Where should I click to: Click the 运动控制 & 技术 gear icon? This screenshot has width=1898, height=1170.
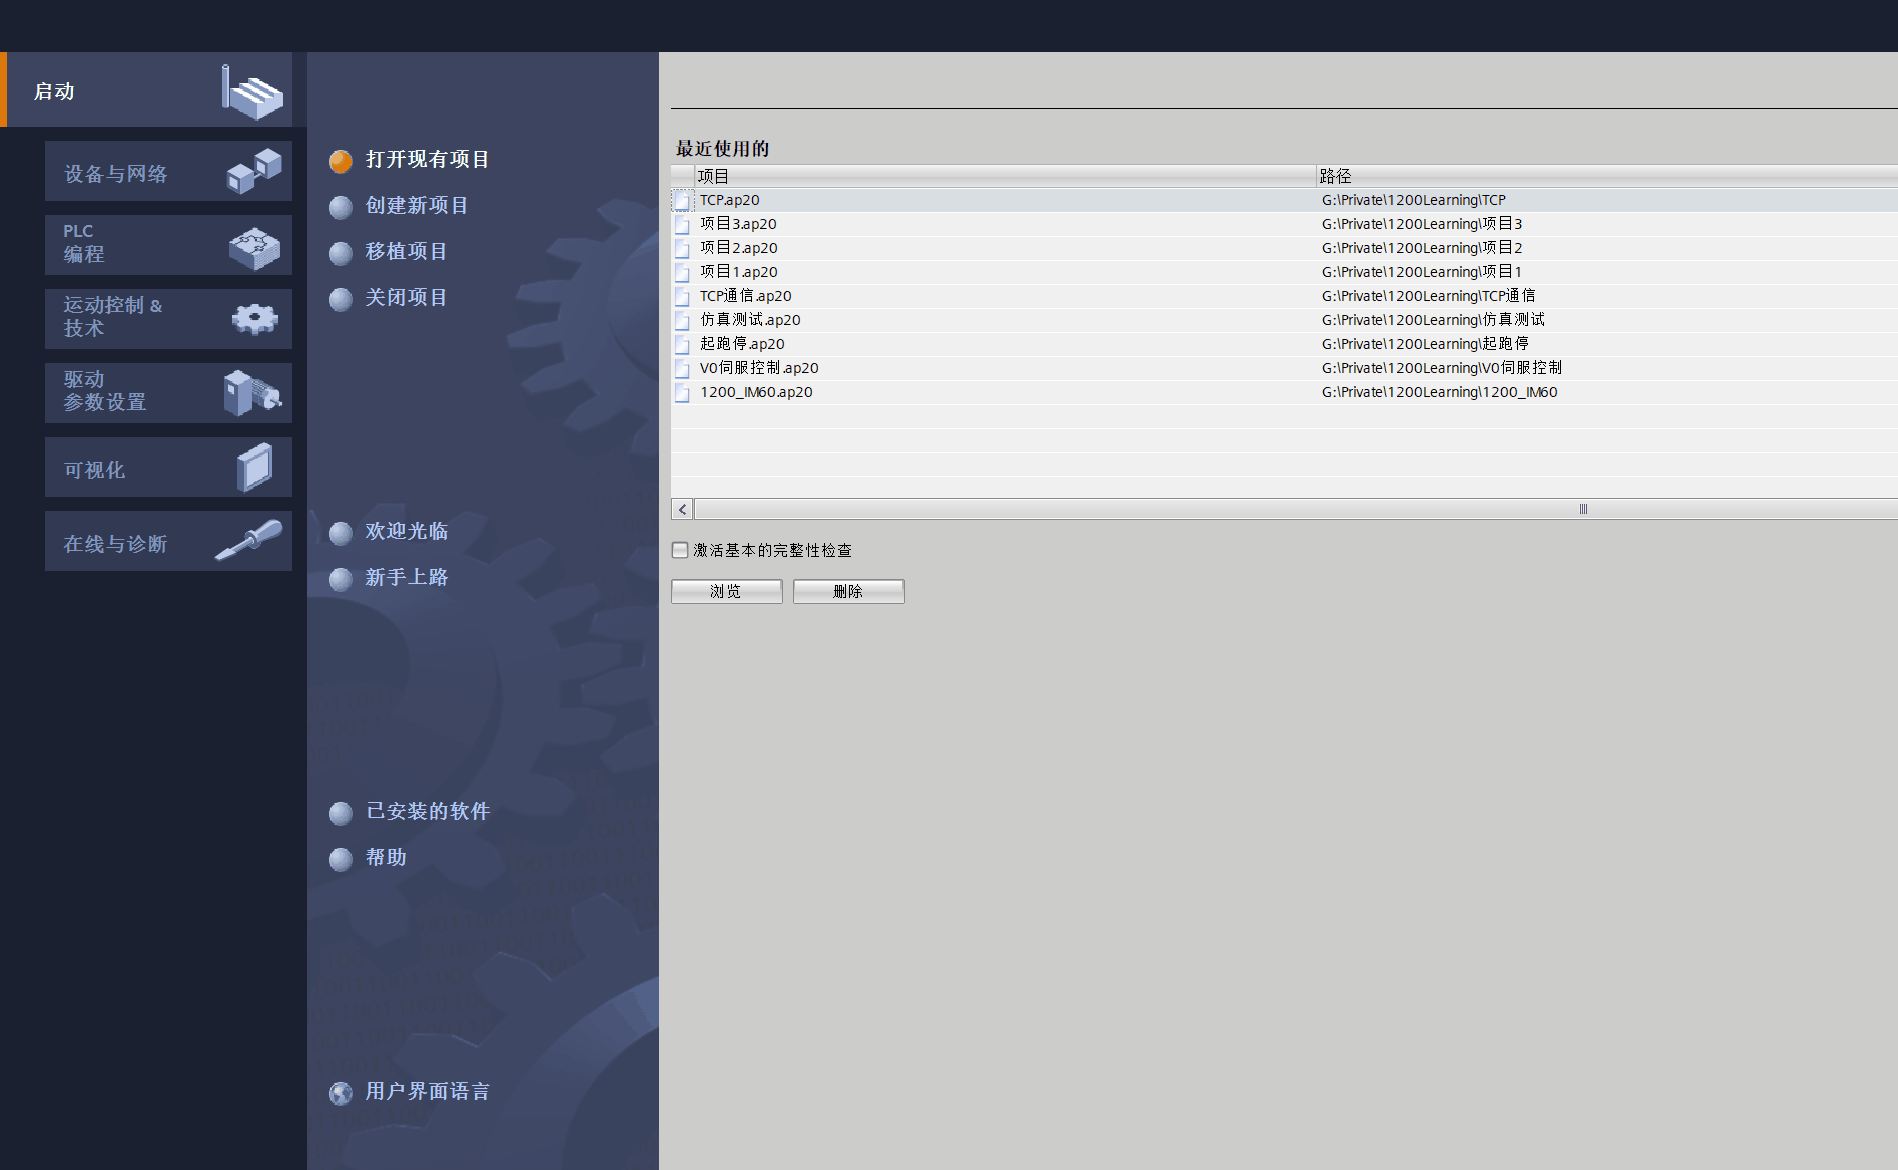click(x=254, y=319)
